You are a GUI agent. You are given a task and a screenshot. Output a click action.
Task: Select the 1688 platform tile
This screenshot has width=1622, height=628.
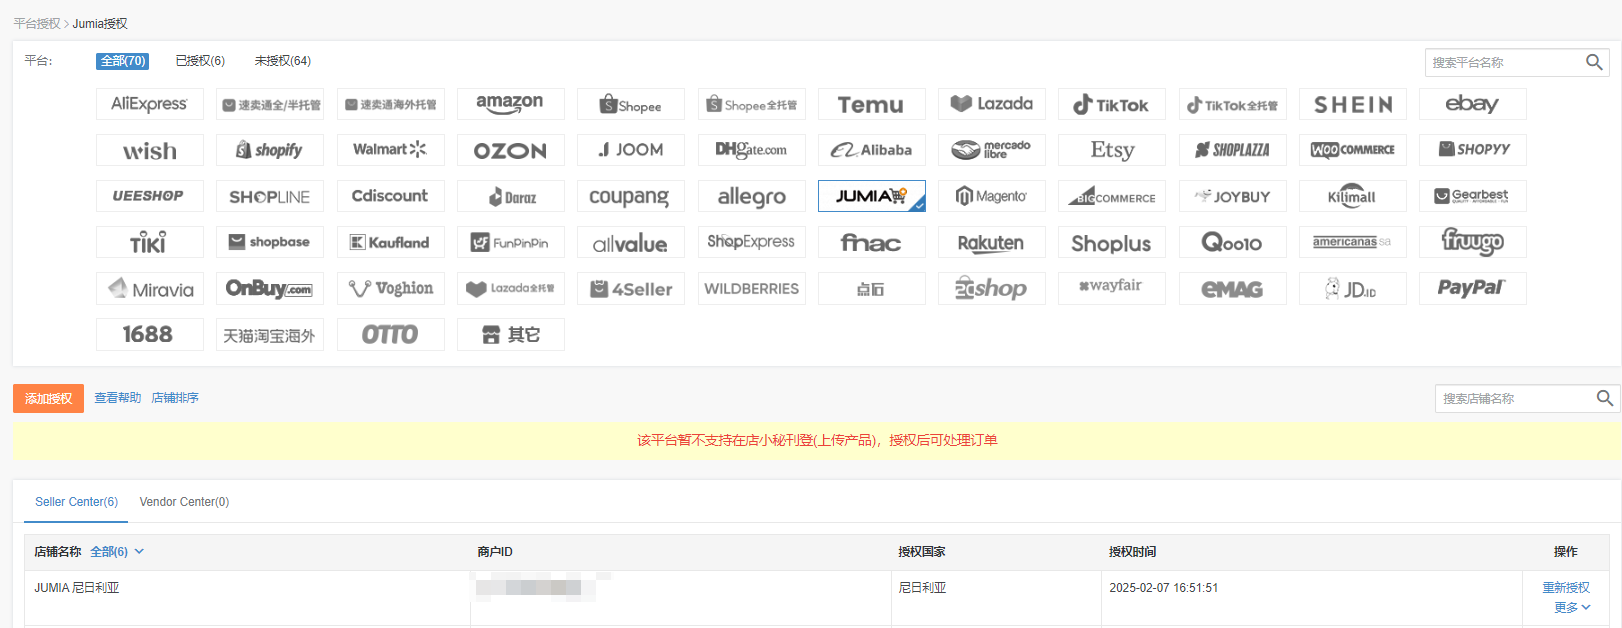(x=150, y=334)
